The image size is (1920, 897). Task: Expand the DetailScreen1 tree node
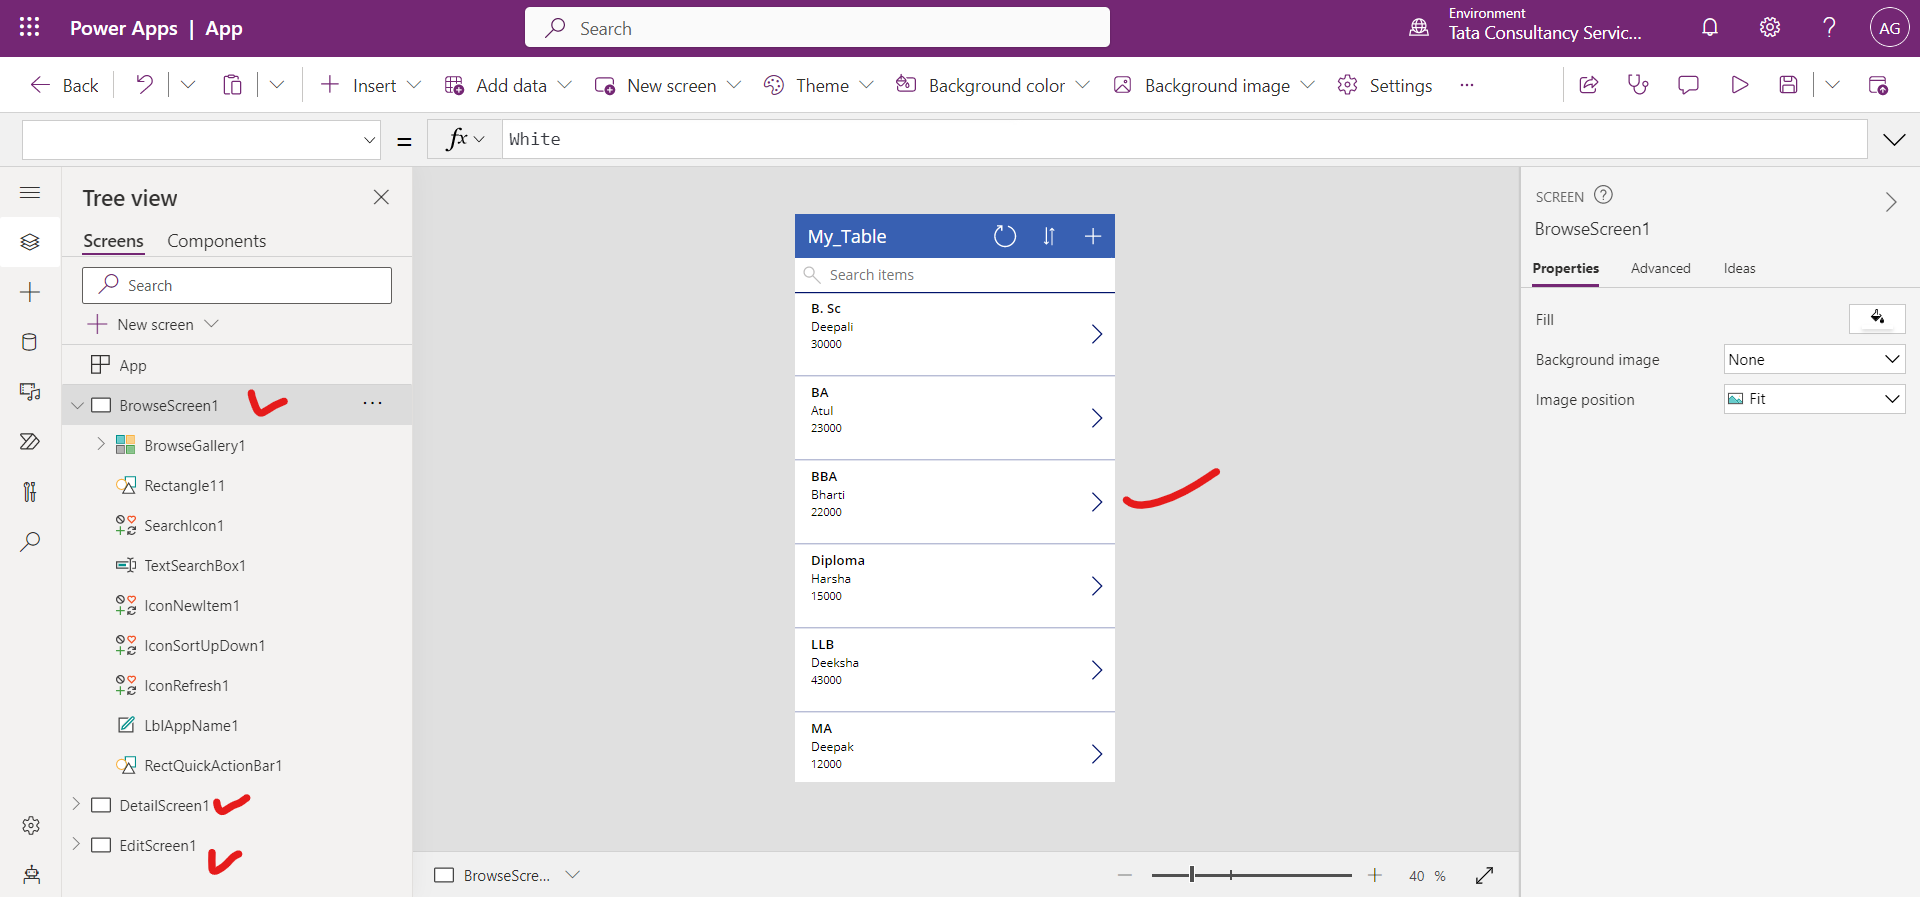76,804
